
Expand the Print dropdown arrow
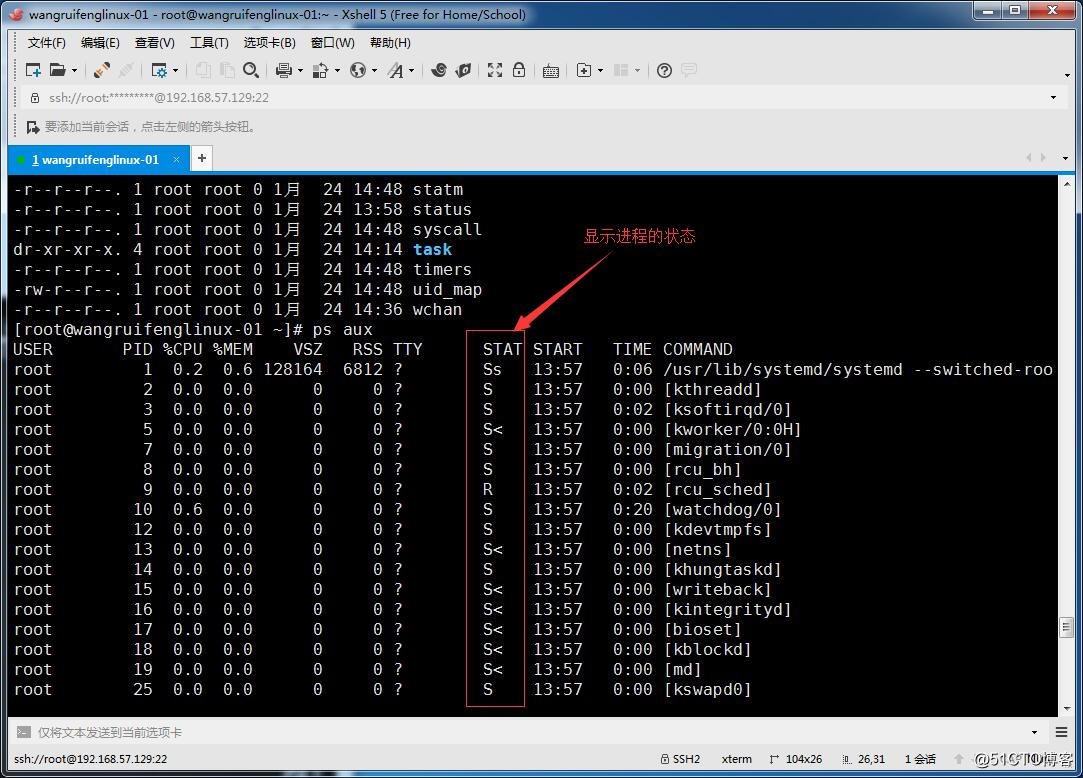coord(300,71)
